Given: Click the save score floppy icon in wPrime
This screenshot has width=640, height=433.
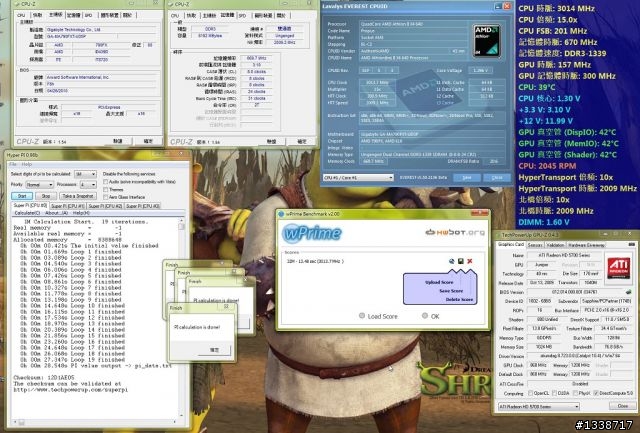Looking at the screenshot, I should pos(460,261).
